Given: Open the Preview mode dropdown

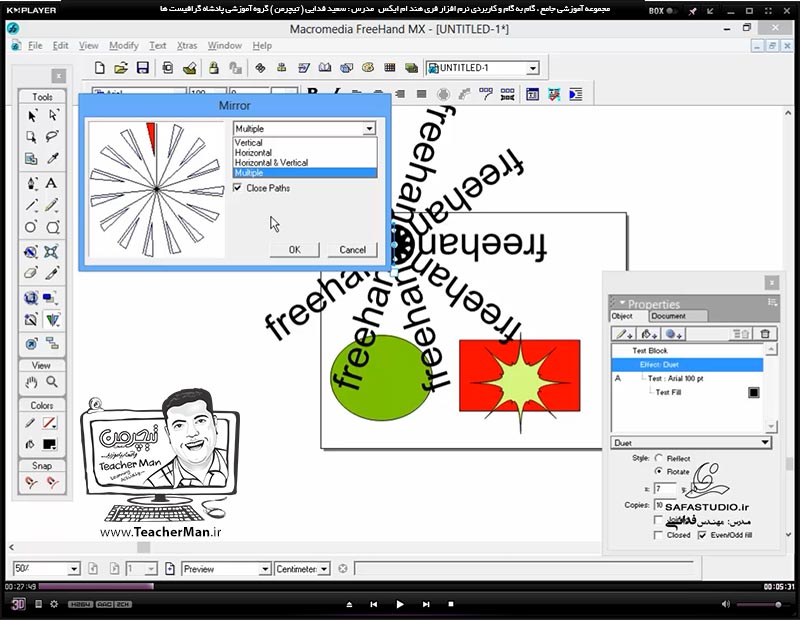Looking at the screenshot, I should [x=264, y=568].
